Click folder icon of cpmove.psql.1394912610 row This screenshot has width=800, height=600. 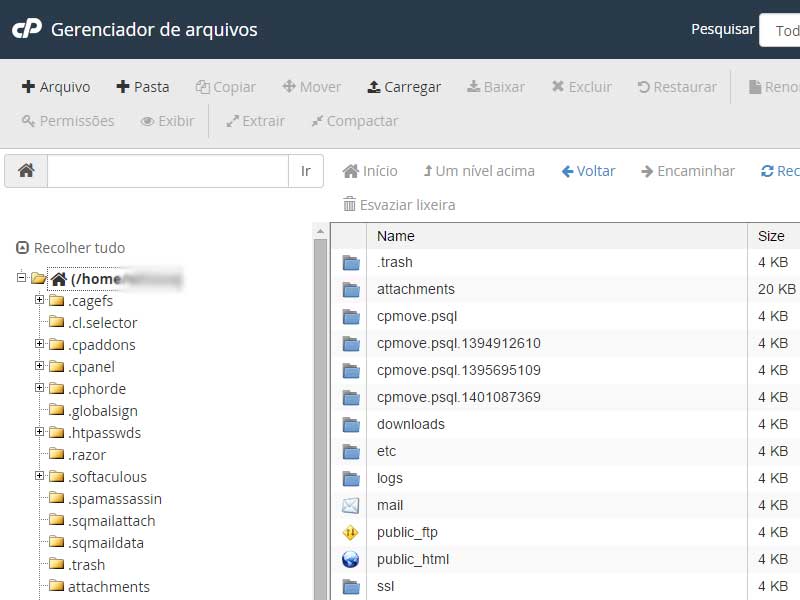click(351, 344)
